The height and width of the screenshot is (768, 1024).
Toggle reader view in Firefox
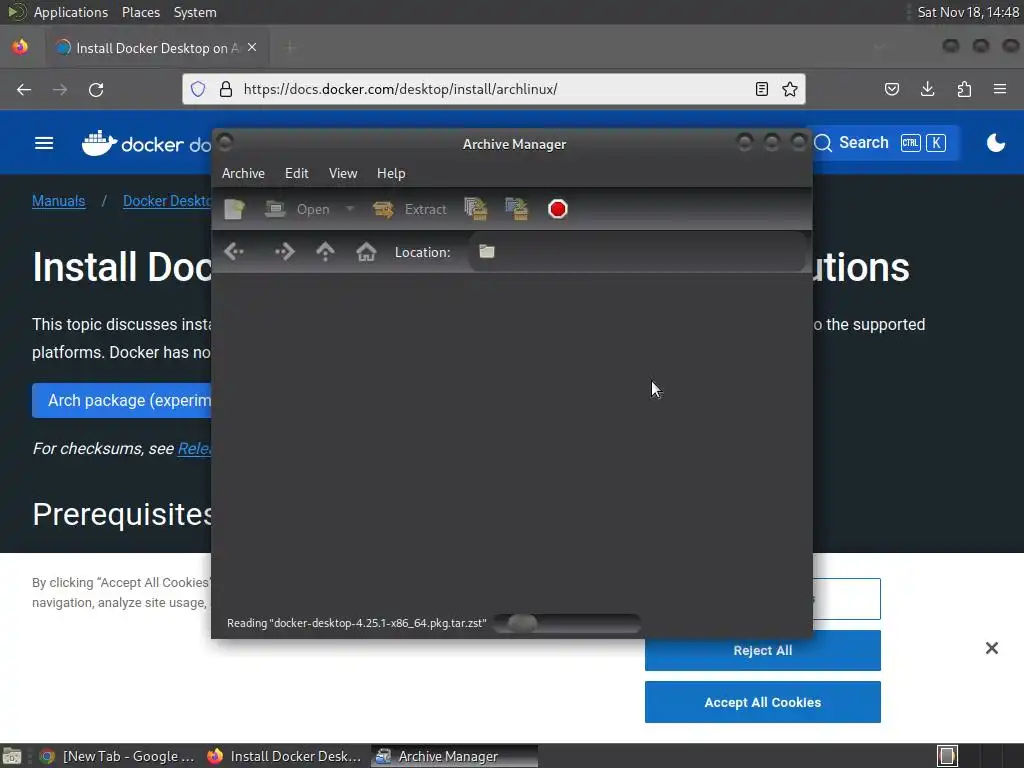coord(761,89)
